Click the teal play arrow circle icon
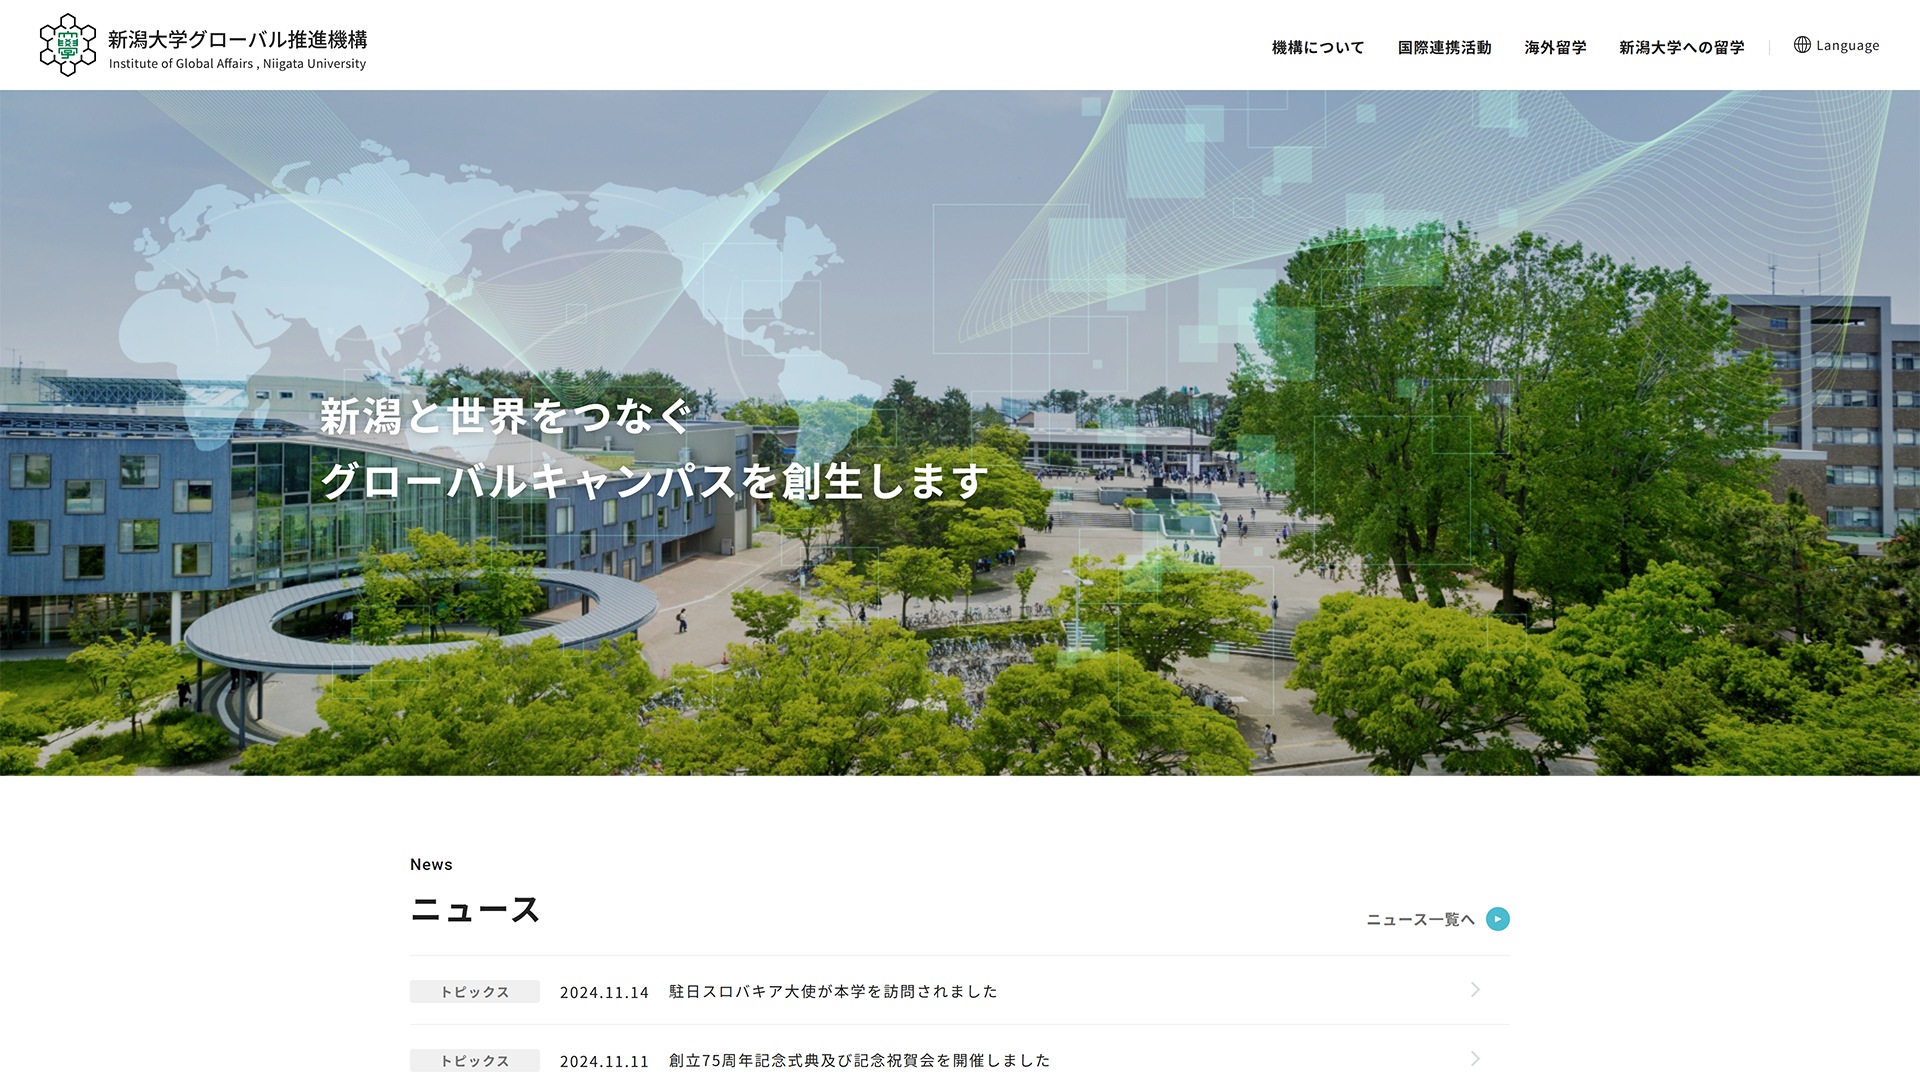The width and height of the screenshot is (1920, 1080). tap(1497, 919)
